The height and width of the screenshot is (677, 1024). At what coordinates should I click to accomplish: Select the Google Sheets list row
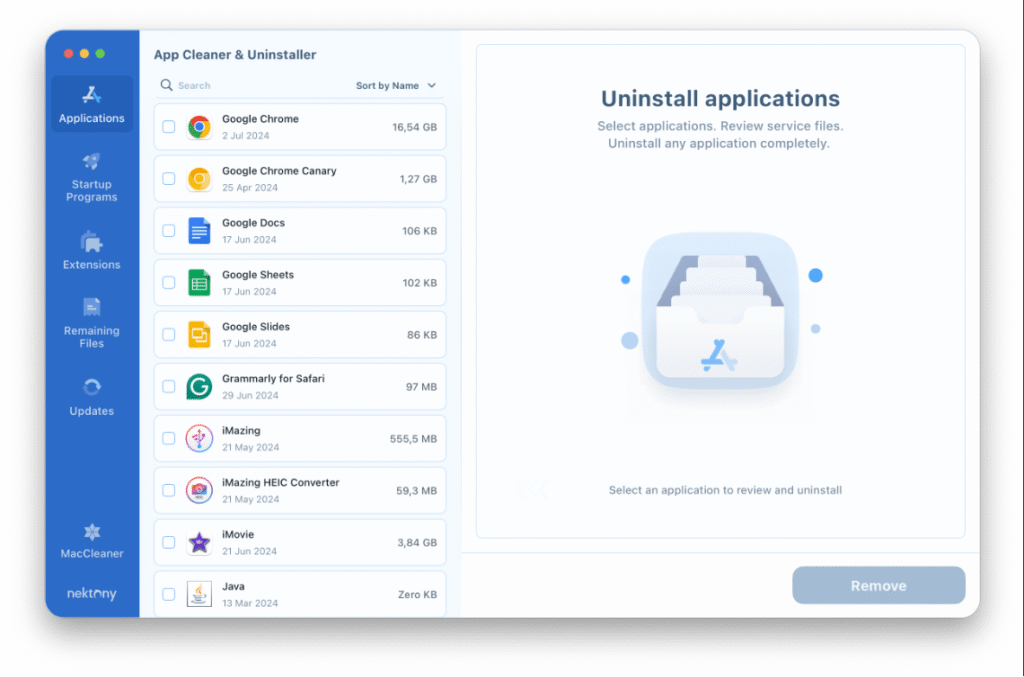click(x=300, y=283)
